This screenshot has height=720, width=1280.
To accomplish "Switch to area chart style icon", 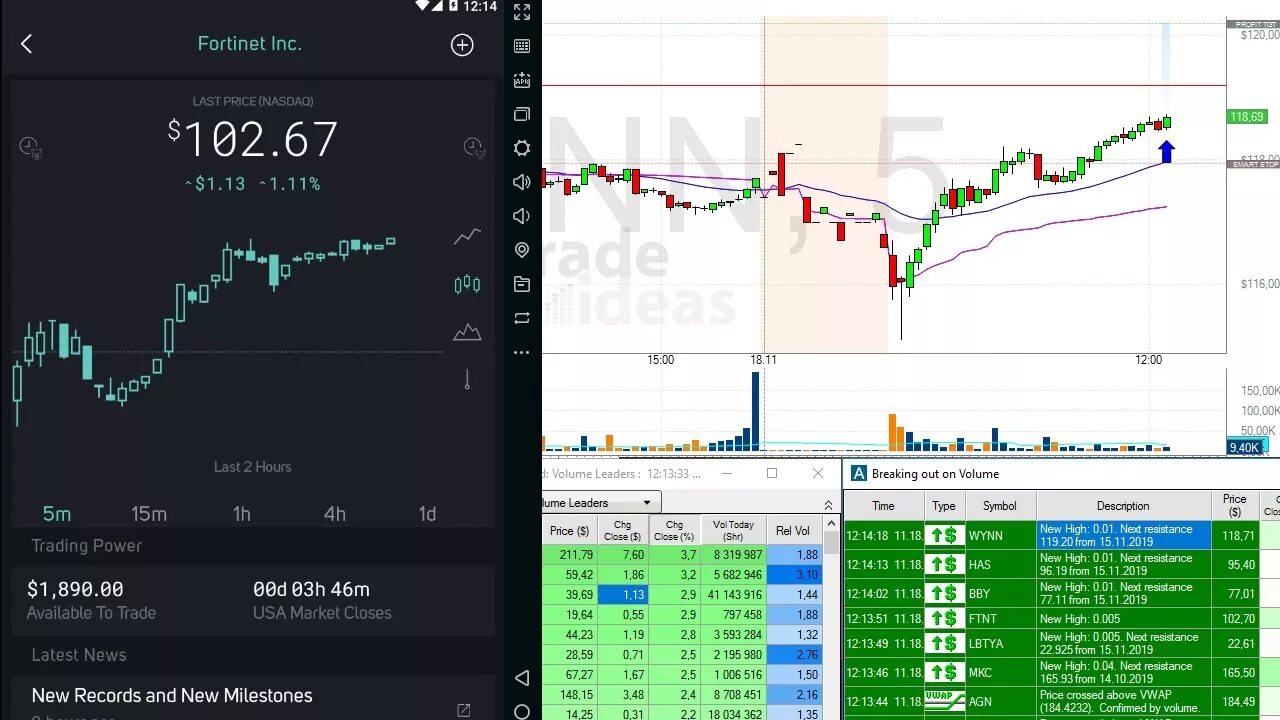I will tap(467, 332).
